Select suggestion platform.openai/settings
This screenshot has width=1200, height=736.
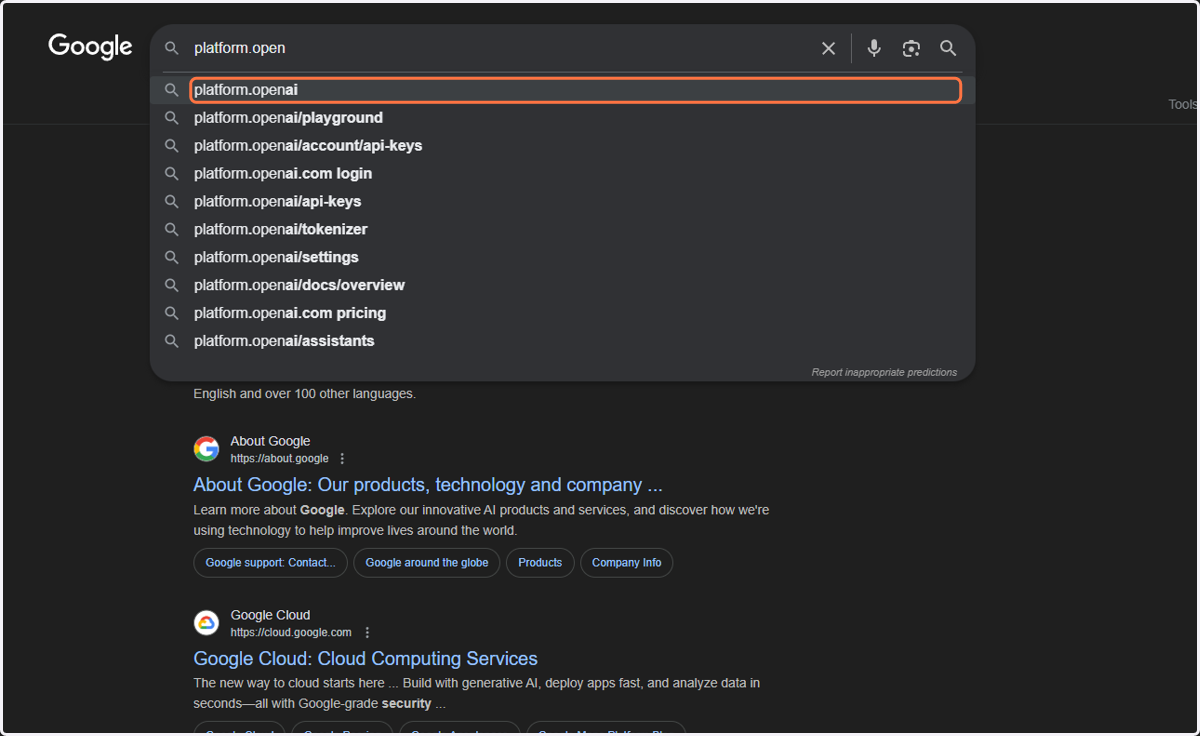pyautogui.click(x=562, y=258)
